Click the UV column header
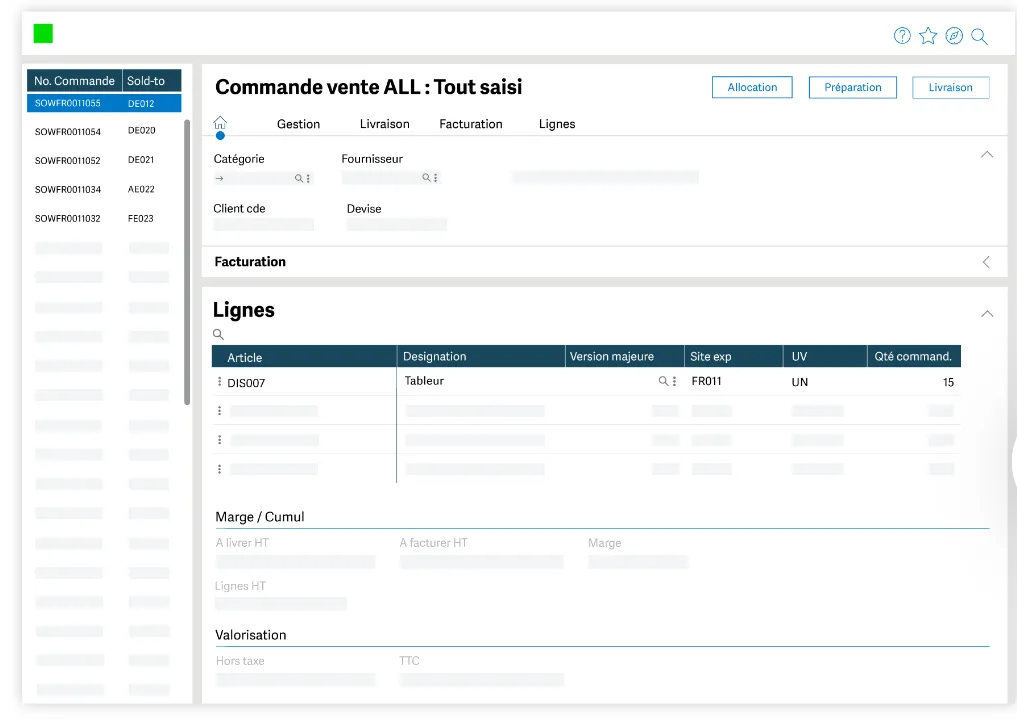This screenshot has height=719, width=1017. (825, 357)
